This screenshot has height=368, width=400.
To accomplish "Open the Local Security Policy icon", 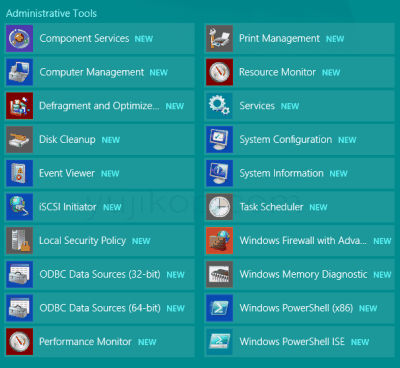I will click(x=19, y=240).
